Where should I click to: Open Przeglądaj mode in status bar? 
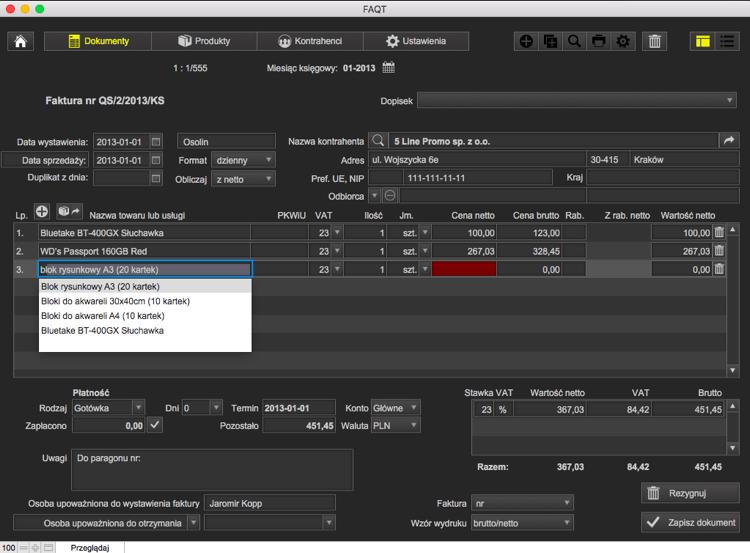click(x=90, y=548)
